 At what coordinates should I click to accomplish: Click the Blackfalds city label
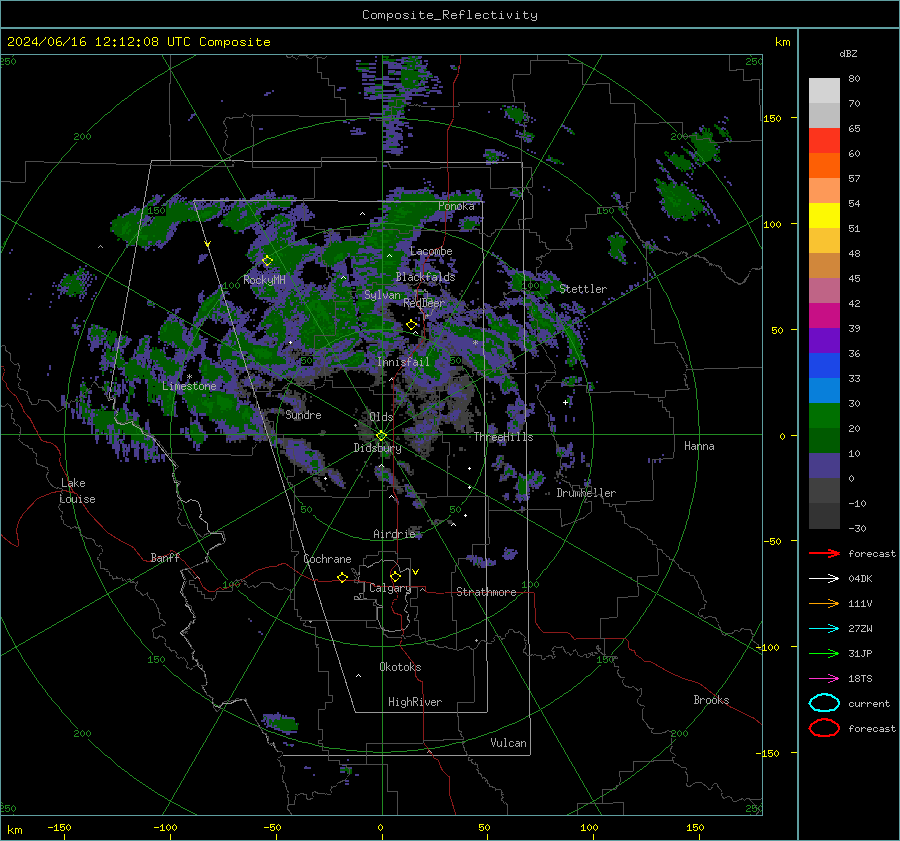click(x=425, y=277)
